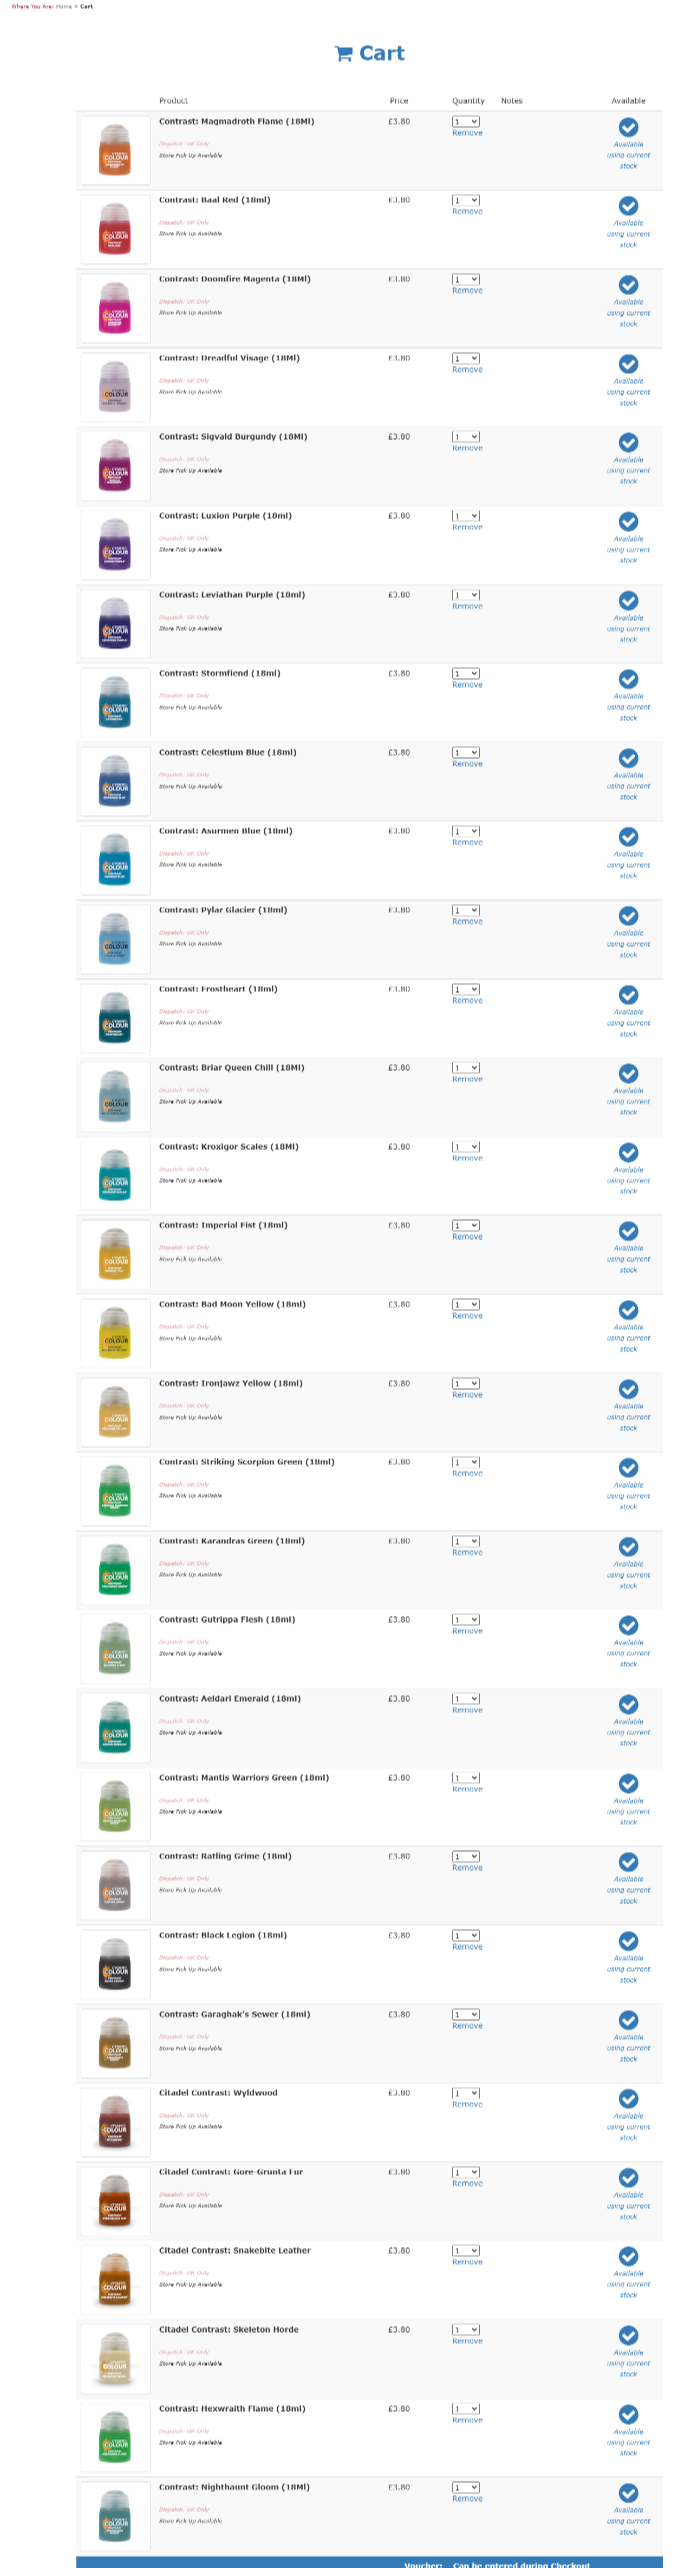Image resolution: width=696 pixels, height=2568 pixels.
Task: Click the availability checkmark for Asurmen Blue
Action: (x=628, y=837)
